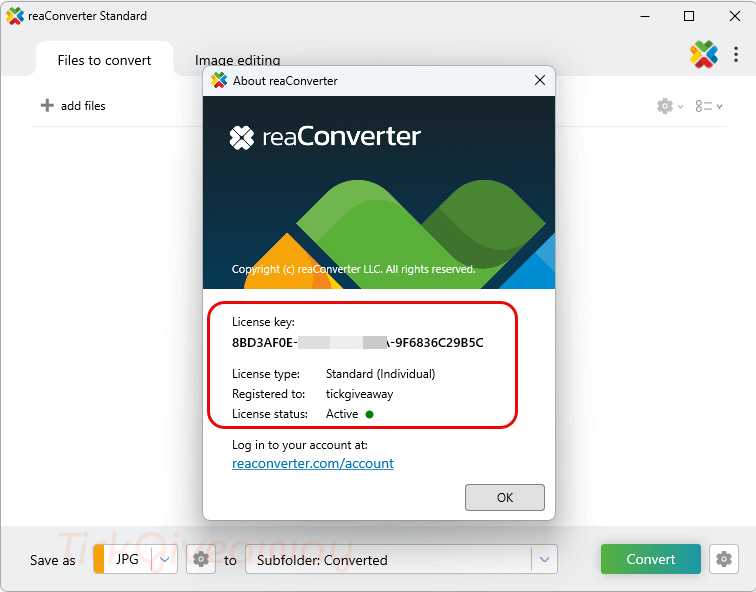Click the plus icon beside add files

[47, 105]
